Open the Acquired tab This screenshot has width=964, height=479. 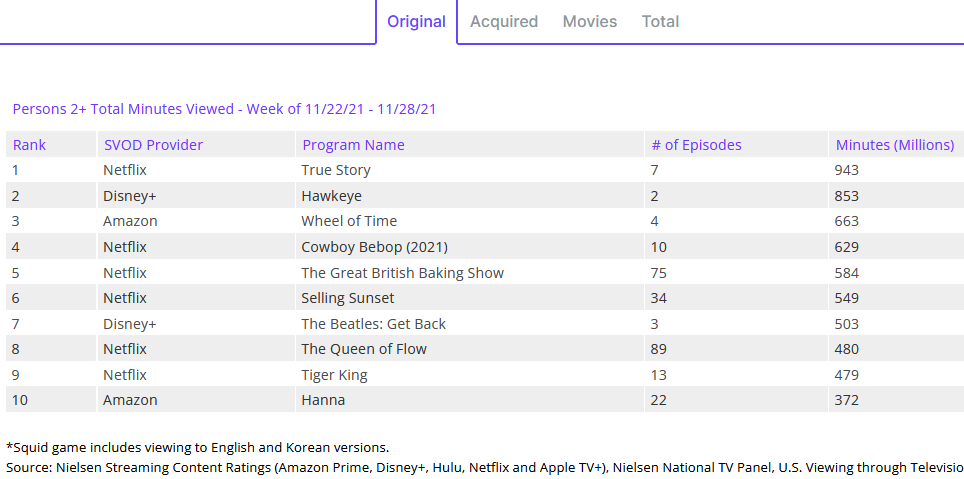coord(503,21)
